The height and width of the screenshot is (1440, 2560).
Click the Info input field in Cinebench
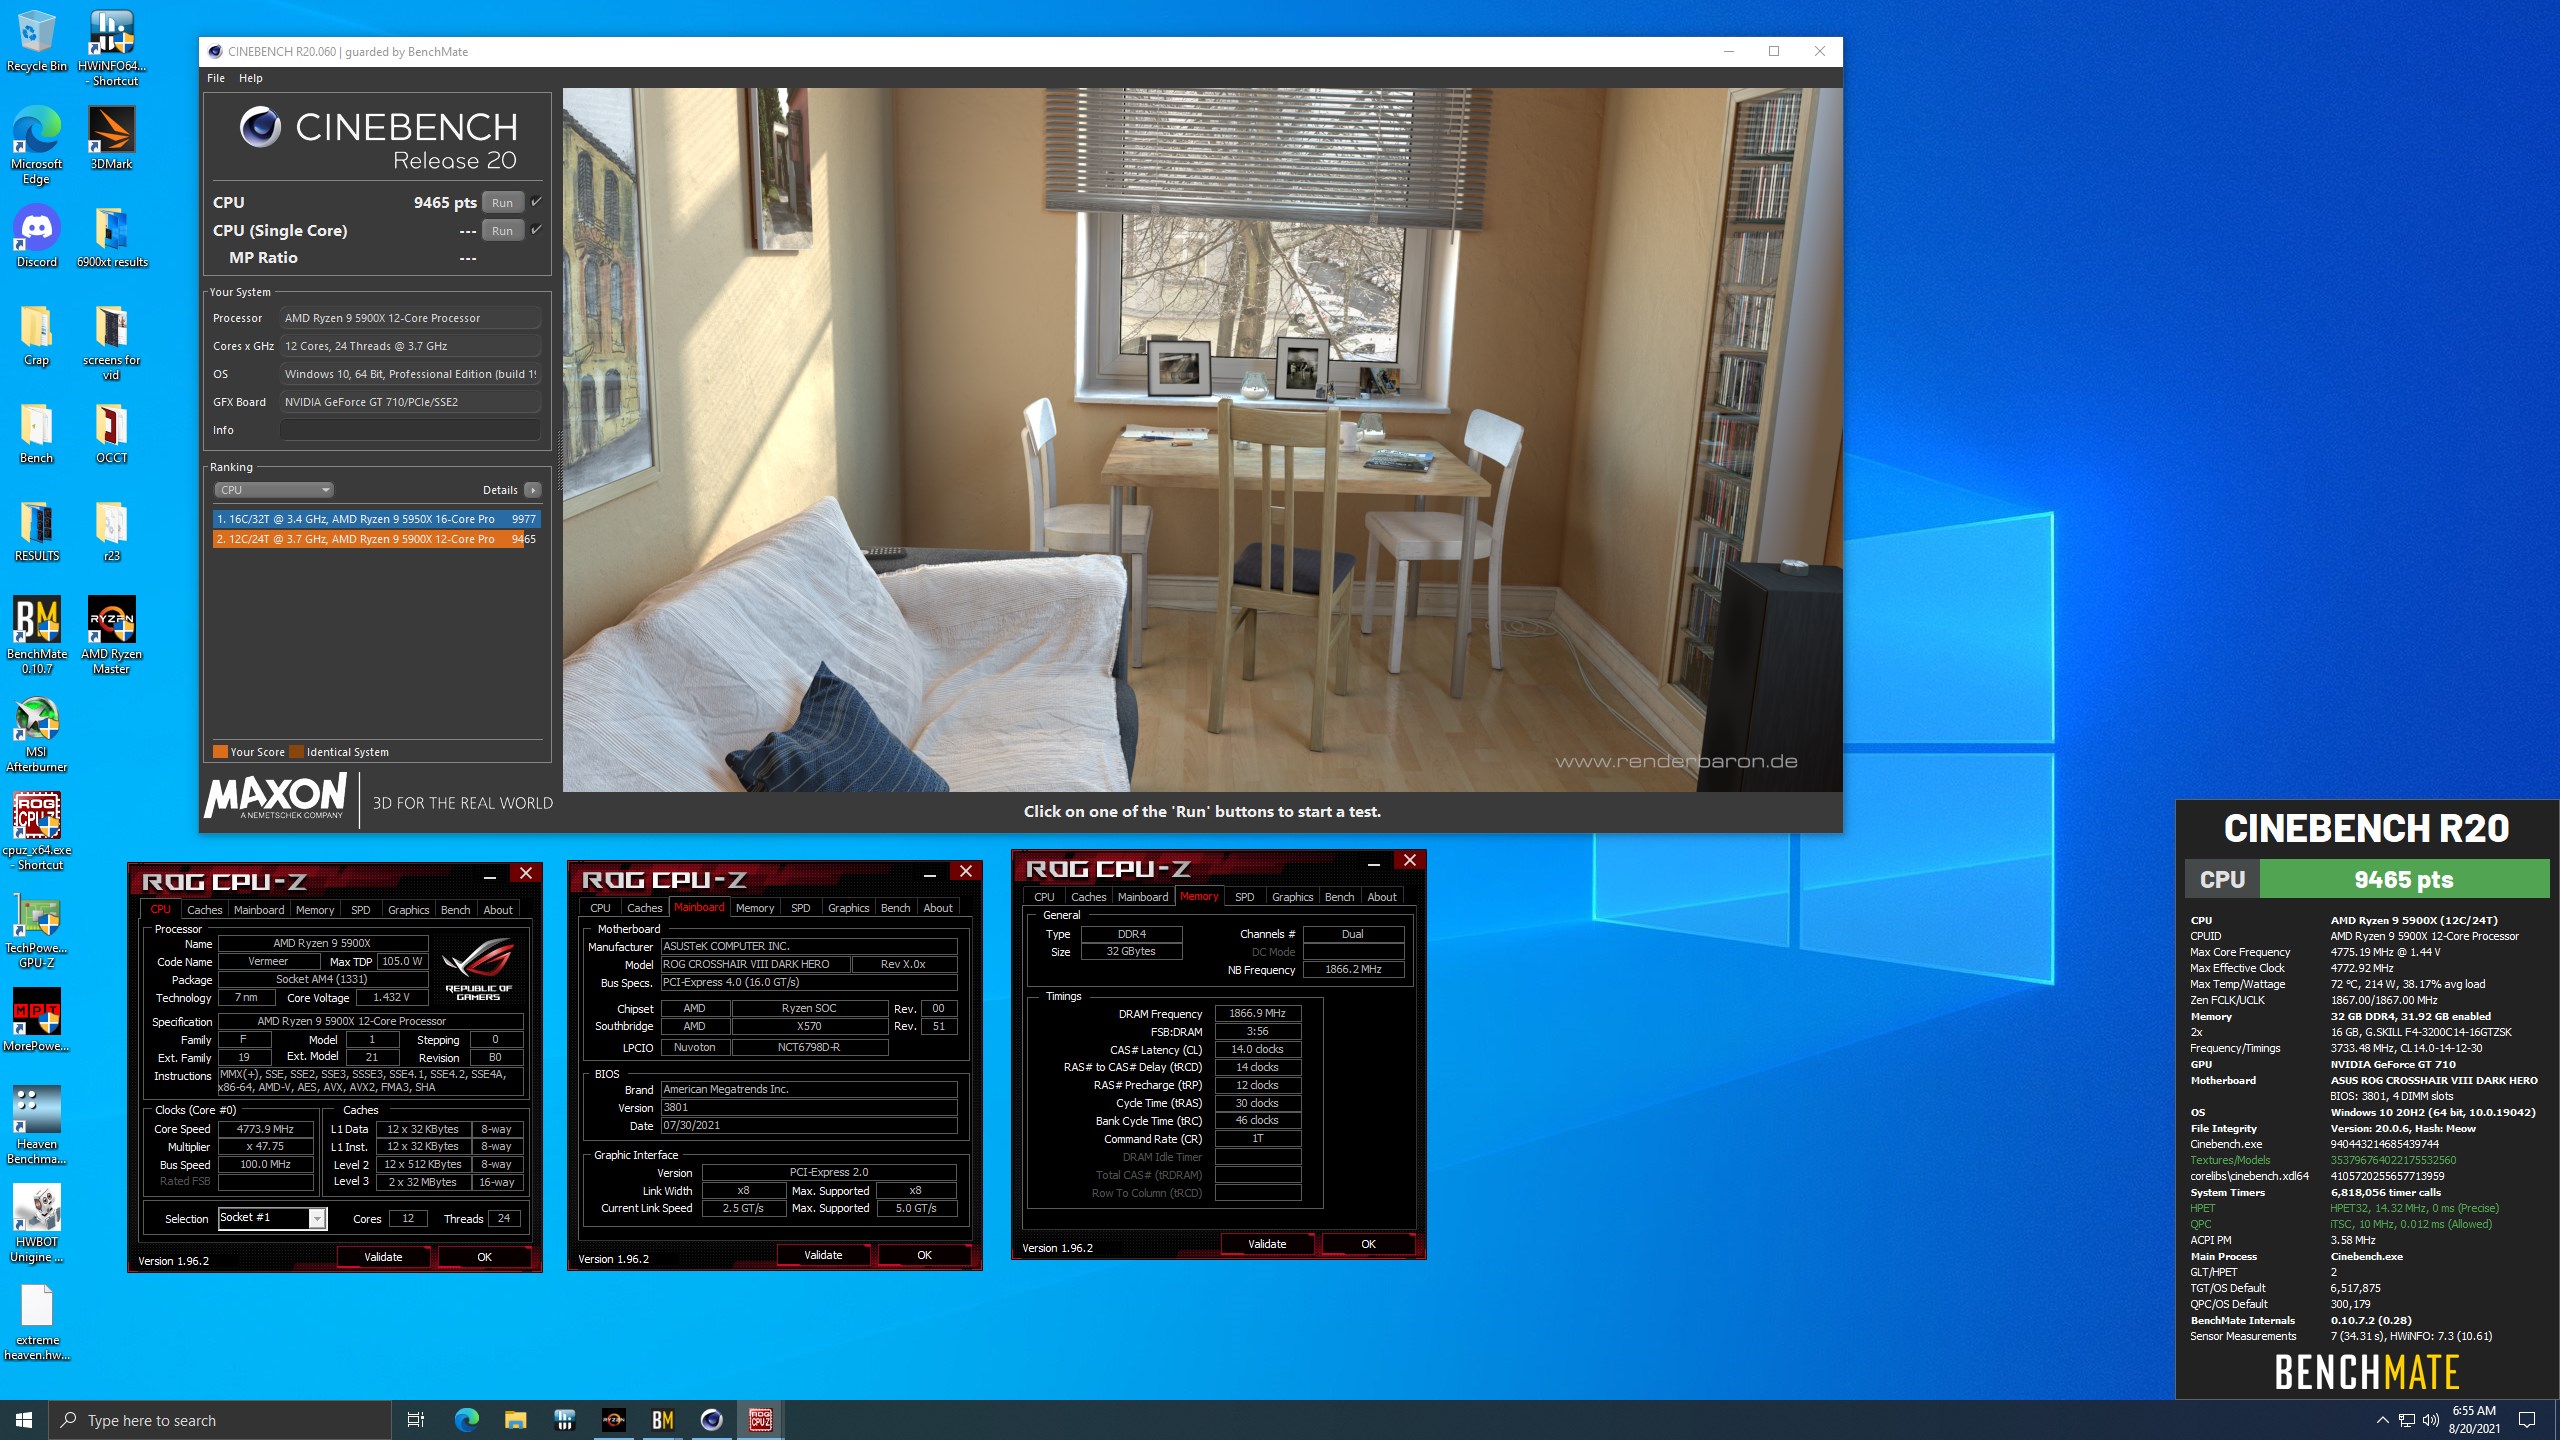click(x=410, y=430)
